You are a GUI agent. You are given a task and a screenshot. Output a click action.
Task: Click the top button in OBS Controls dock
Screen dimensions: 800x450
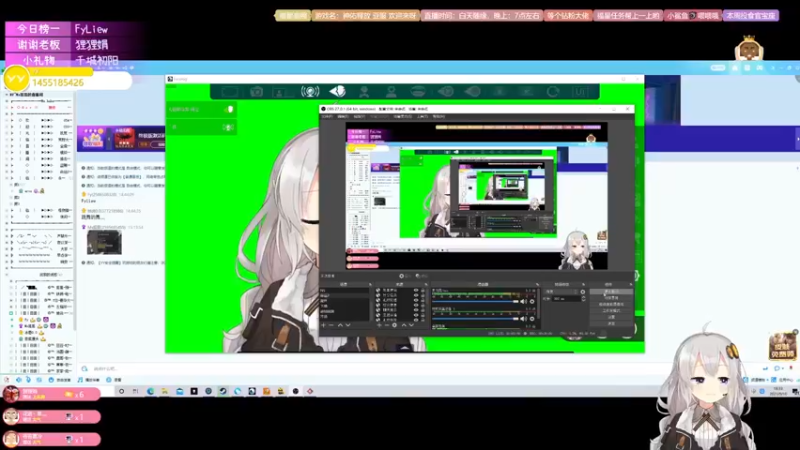pyautogui.click(x=611, y=291)
